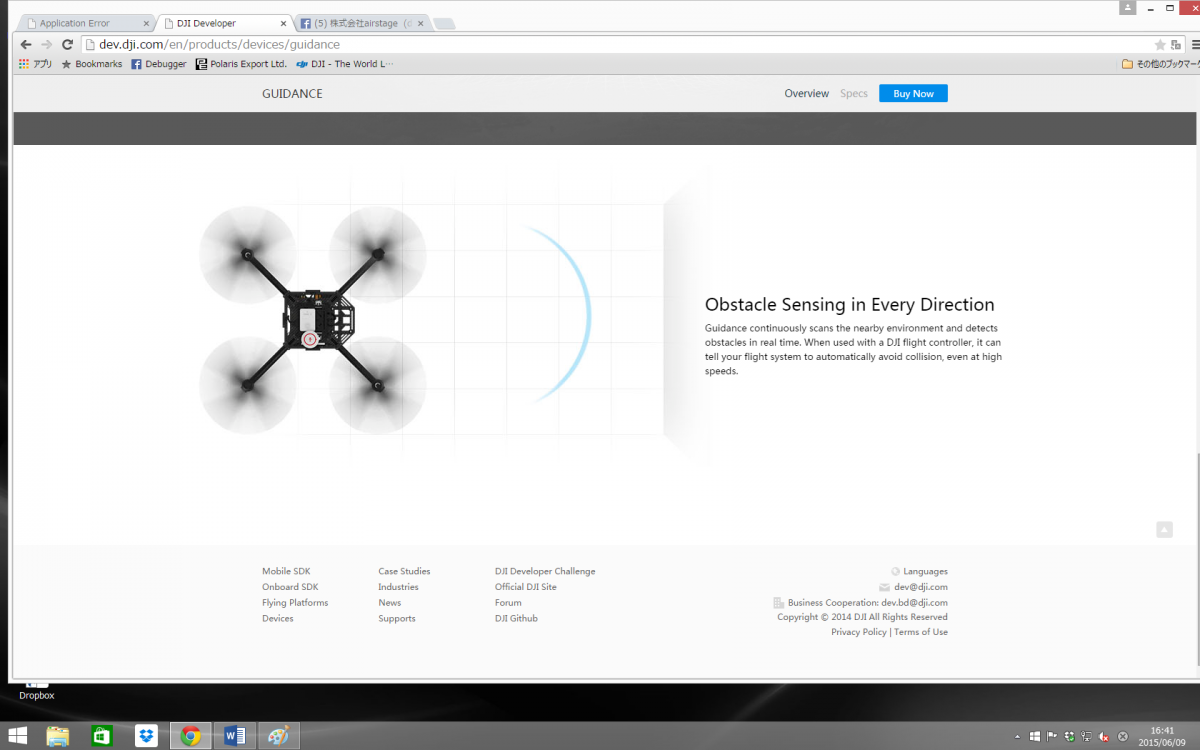Click the GUIDANCE page title

click(x=292, y=94)
